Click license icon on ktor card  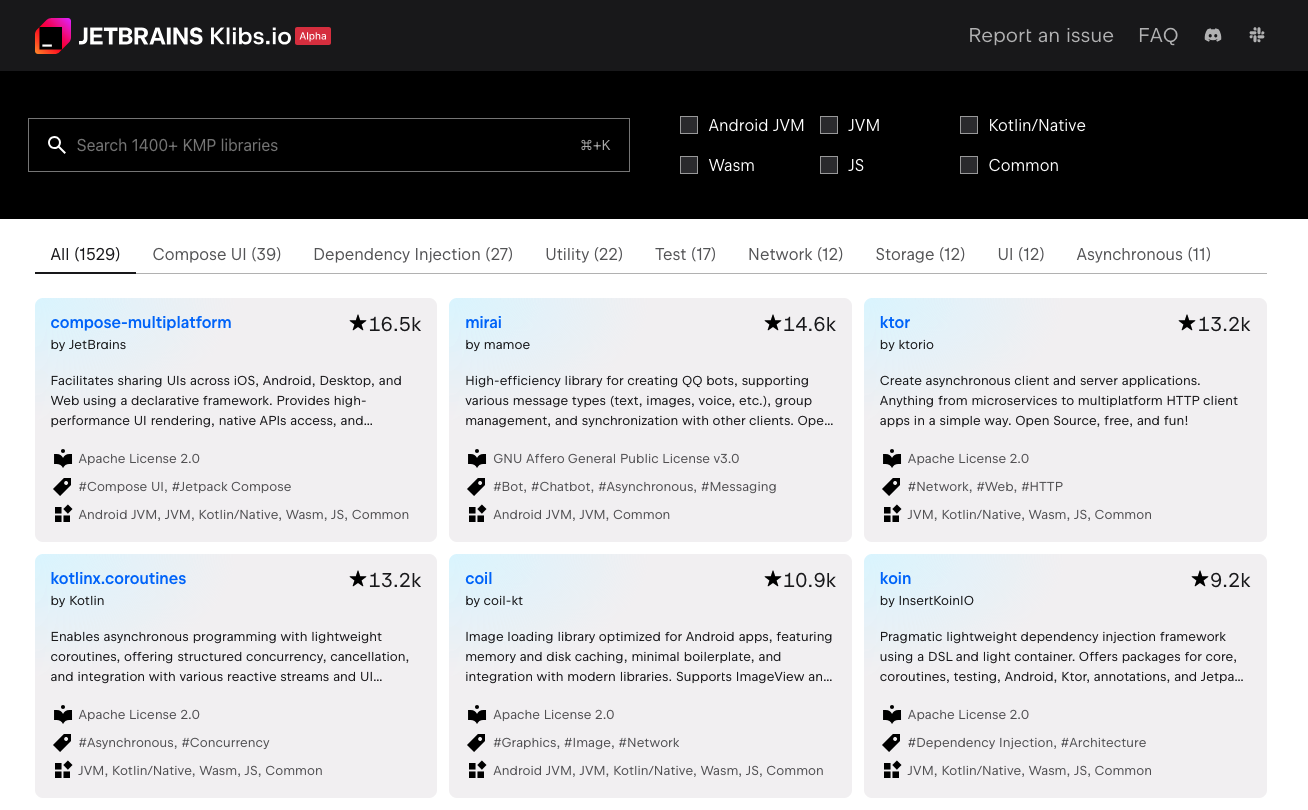pos(892,458)
